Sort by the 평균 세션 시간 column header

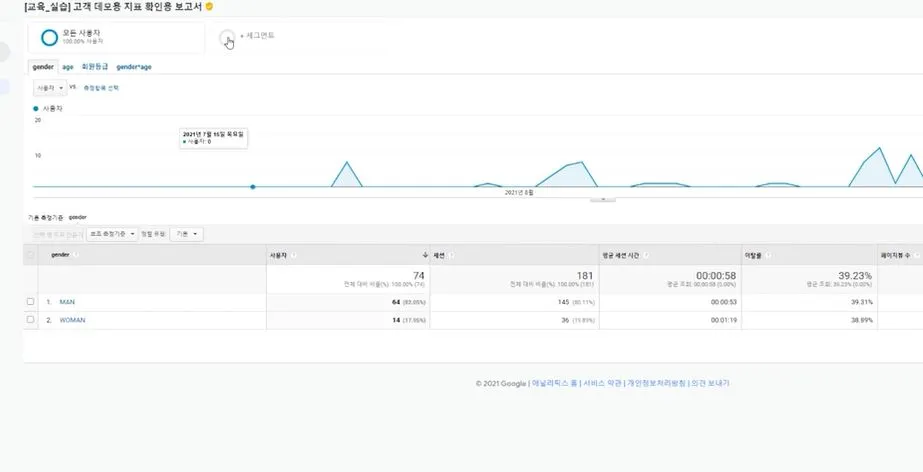620,255
